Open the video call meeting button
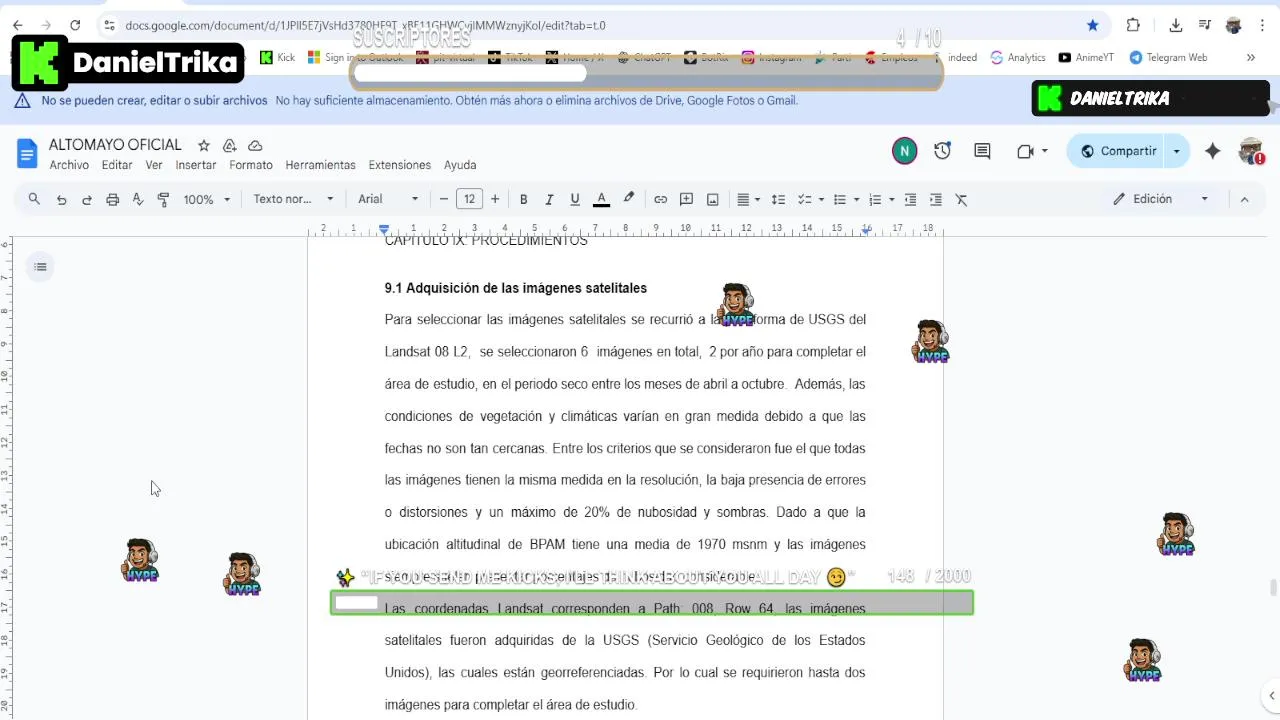The width and height of the screenshot is (1280, 720). pyautogui.click(x=1031, y=151)
